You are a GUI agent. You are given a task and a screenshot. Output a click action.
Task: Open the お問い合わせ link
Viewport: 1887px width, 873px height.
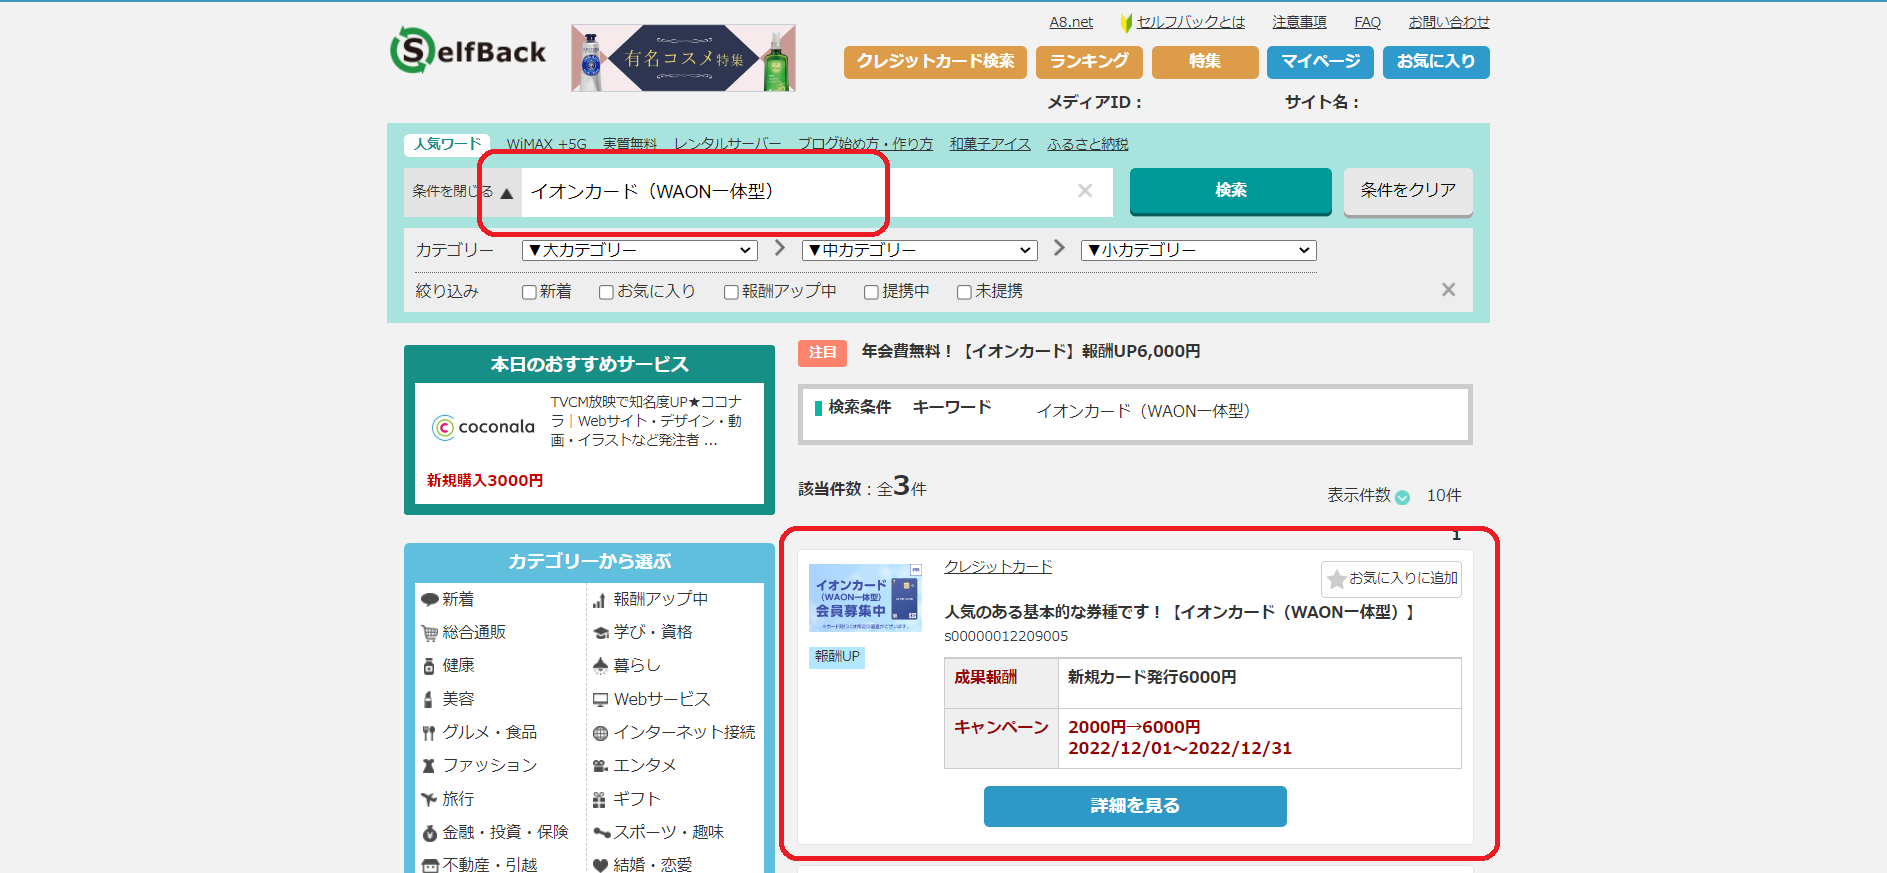[1449, 22]
